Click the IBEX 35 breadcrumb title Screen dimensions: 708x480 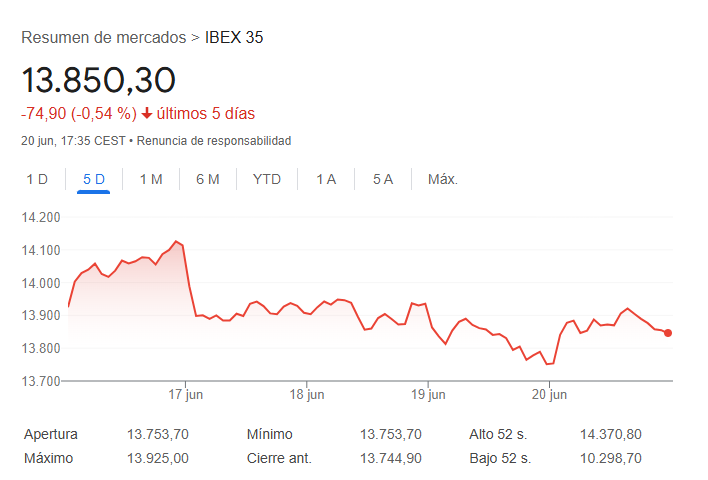click(234, 38)
